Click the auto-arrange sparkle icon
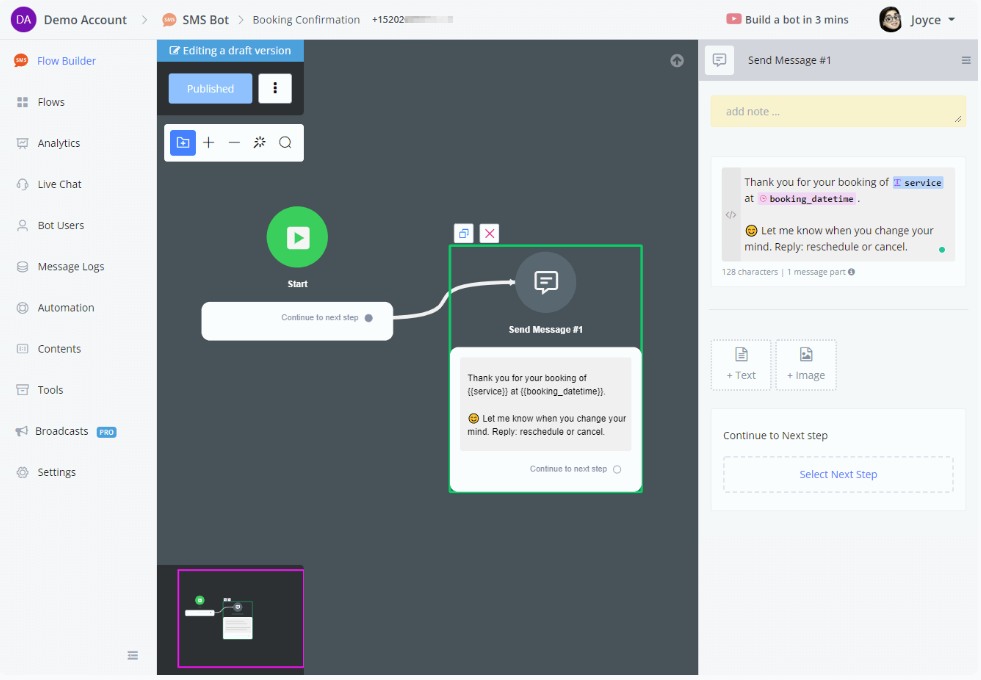This screenshot has height=680, width=981. click(x=260, y=143)
